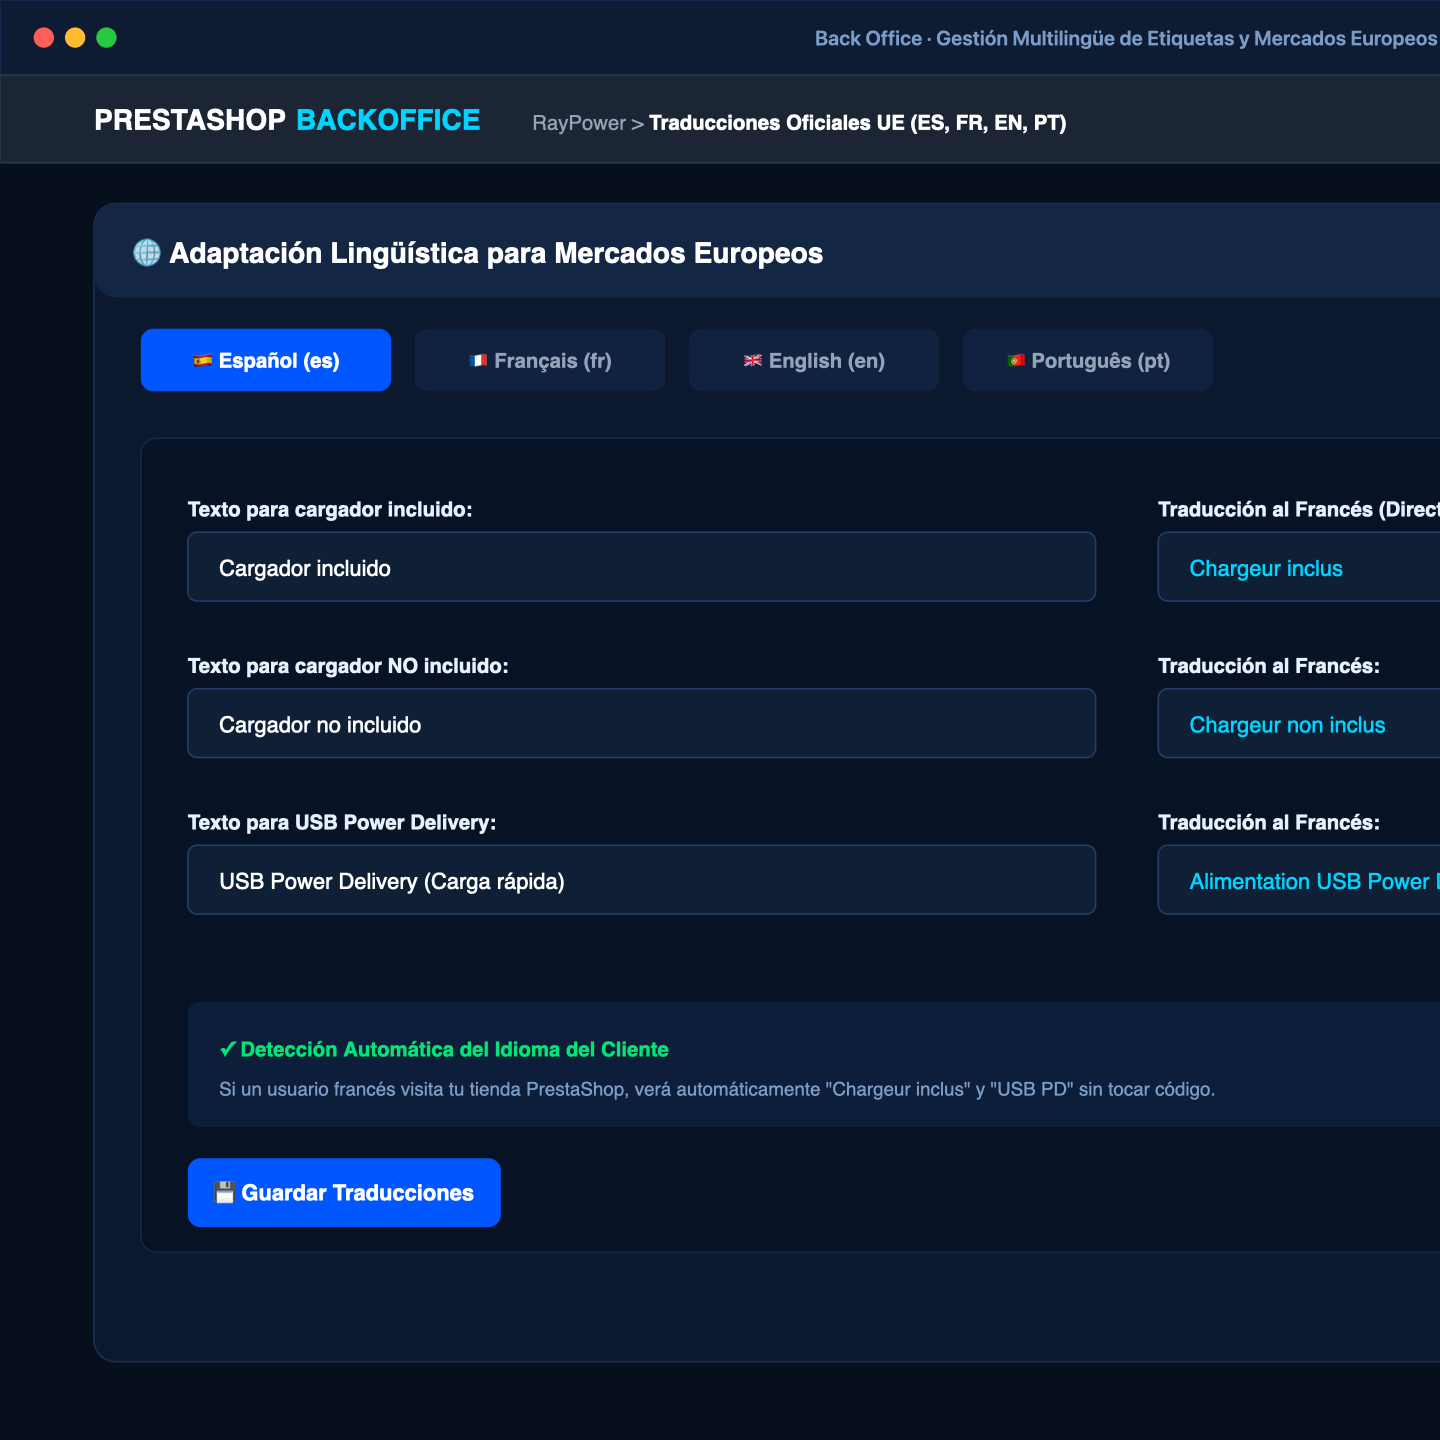Viewport: 1440px width, 1440px height.
Task: Click the Chargeur inclus translation field
Action: [1299, 567]
